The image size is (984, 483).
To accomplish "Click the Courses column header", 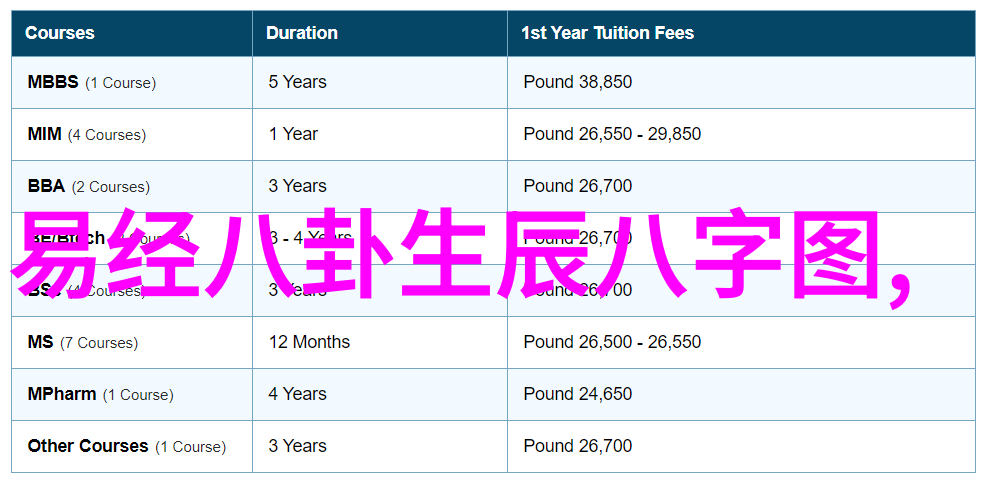I will (x=60, y=33).
